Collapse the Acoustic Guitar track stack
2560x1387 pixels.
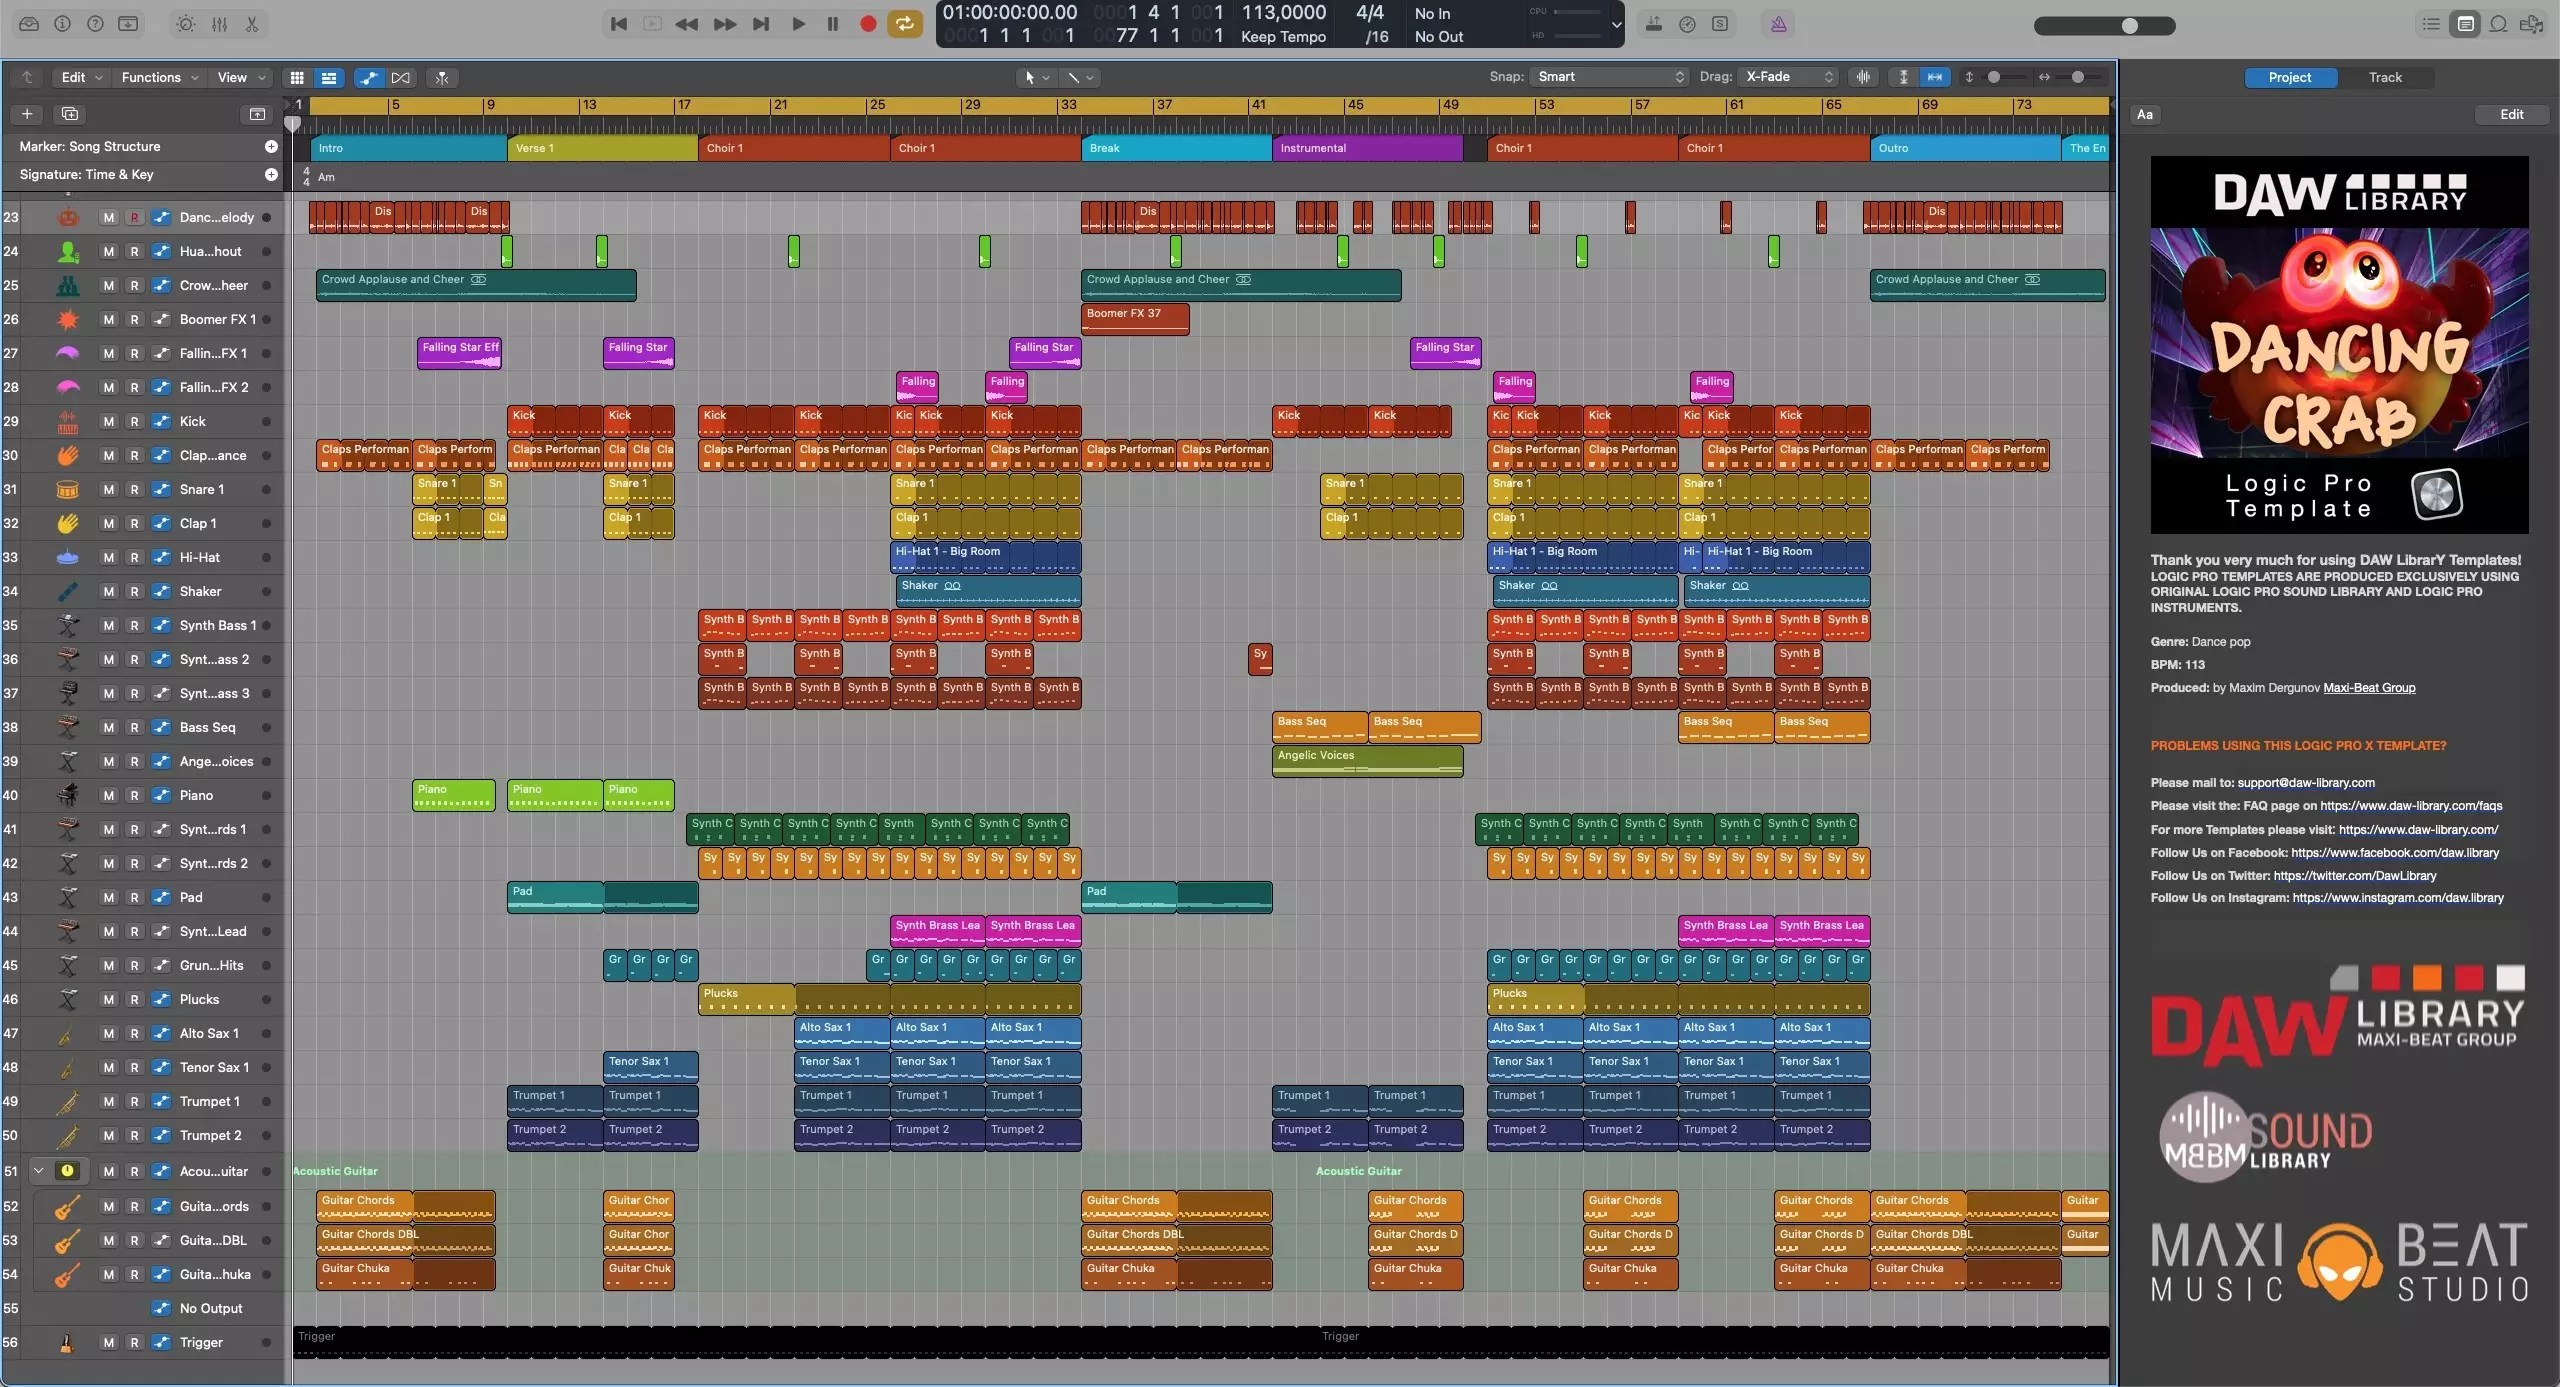pos(38,1170)
